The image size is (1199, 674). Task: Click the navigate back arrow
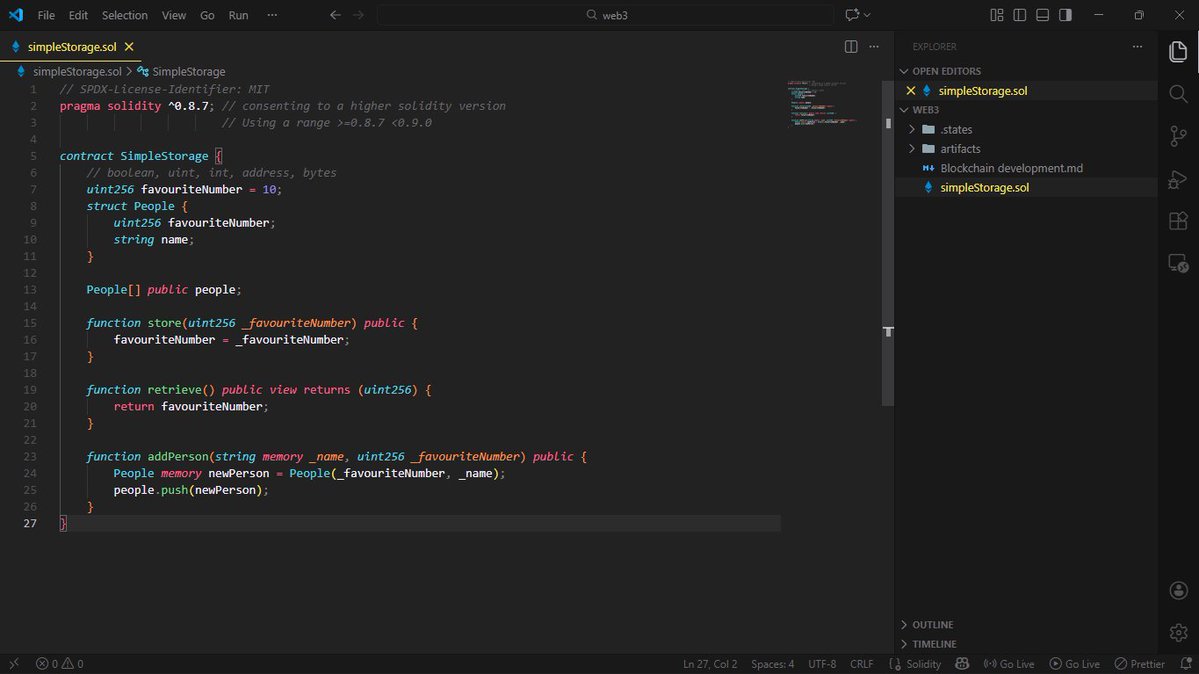(335, 15)
